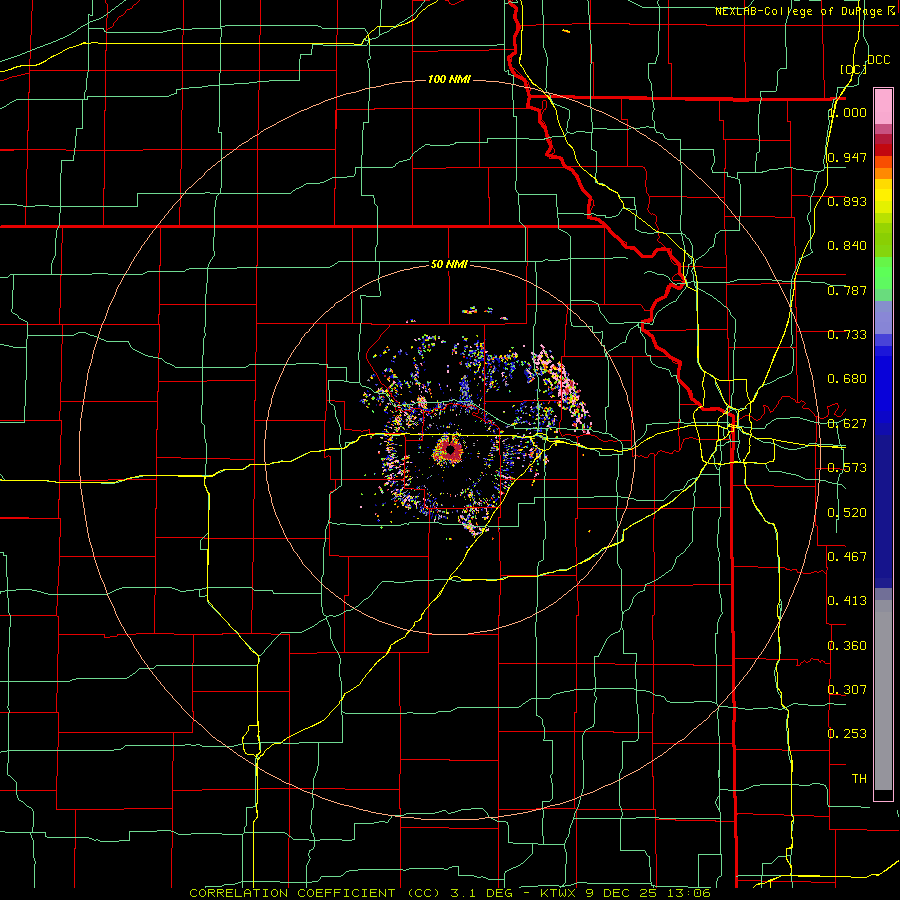The width and height of the screenshot is (900, 900).
Task: Click the 0.840 legend value
Action: click(x=847, y=246)
